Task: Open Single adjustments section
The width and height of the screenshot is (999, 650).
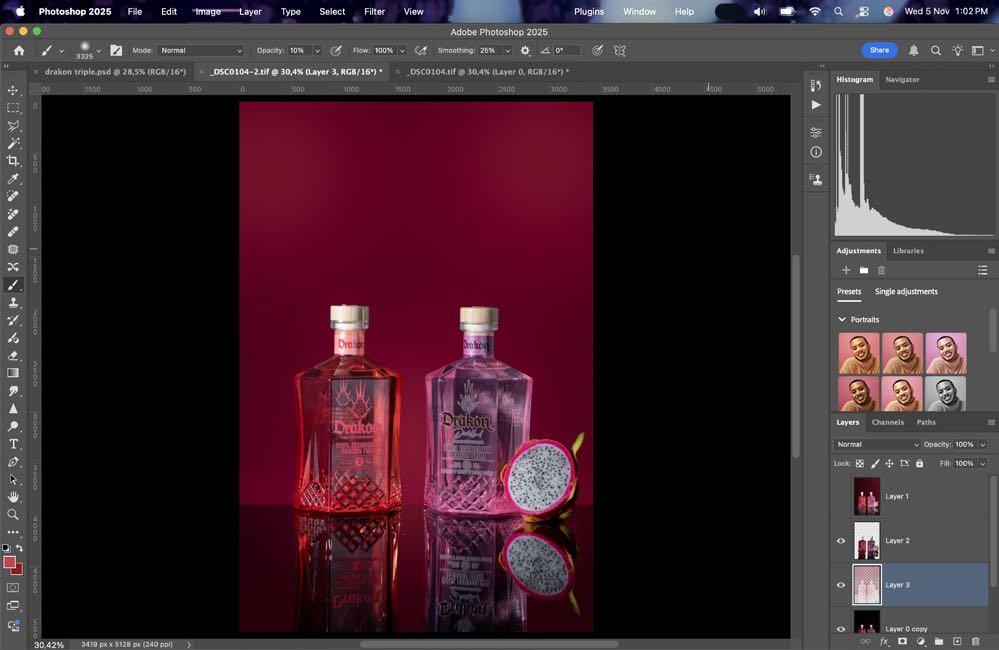Action: coord(906,292)
